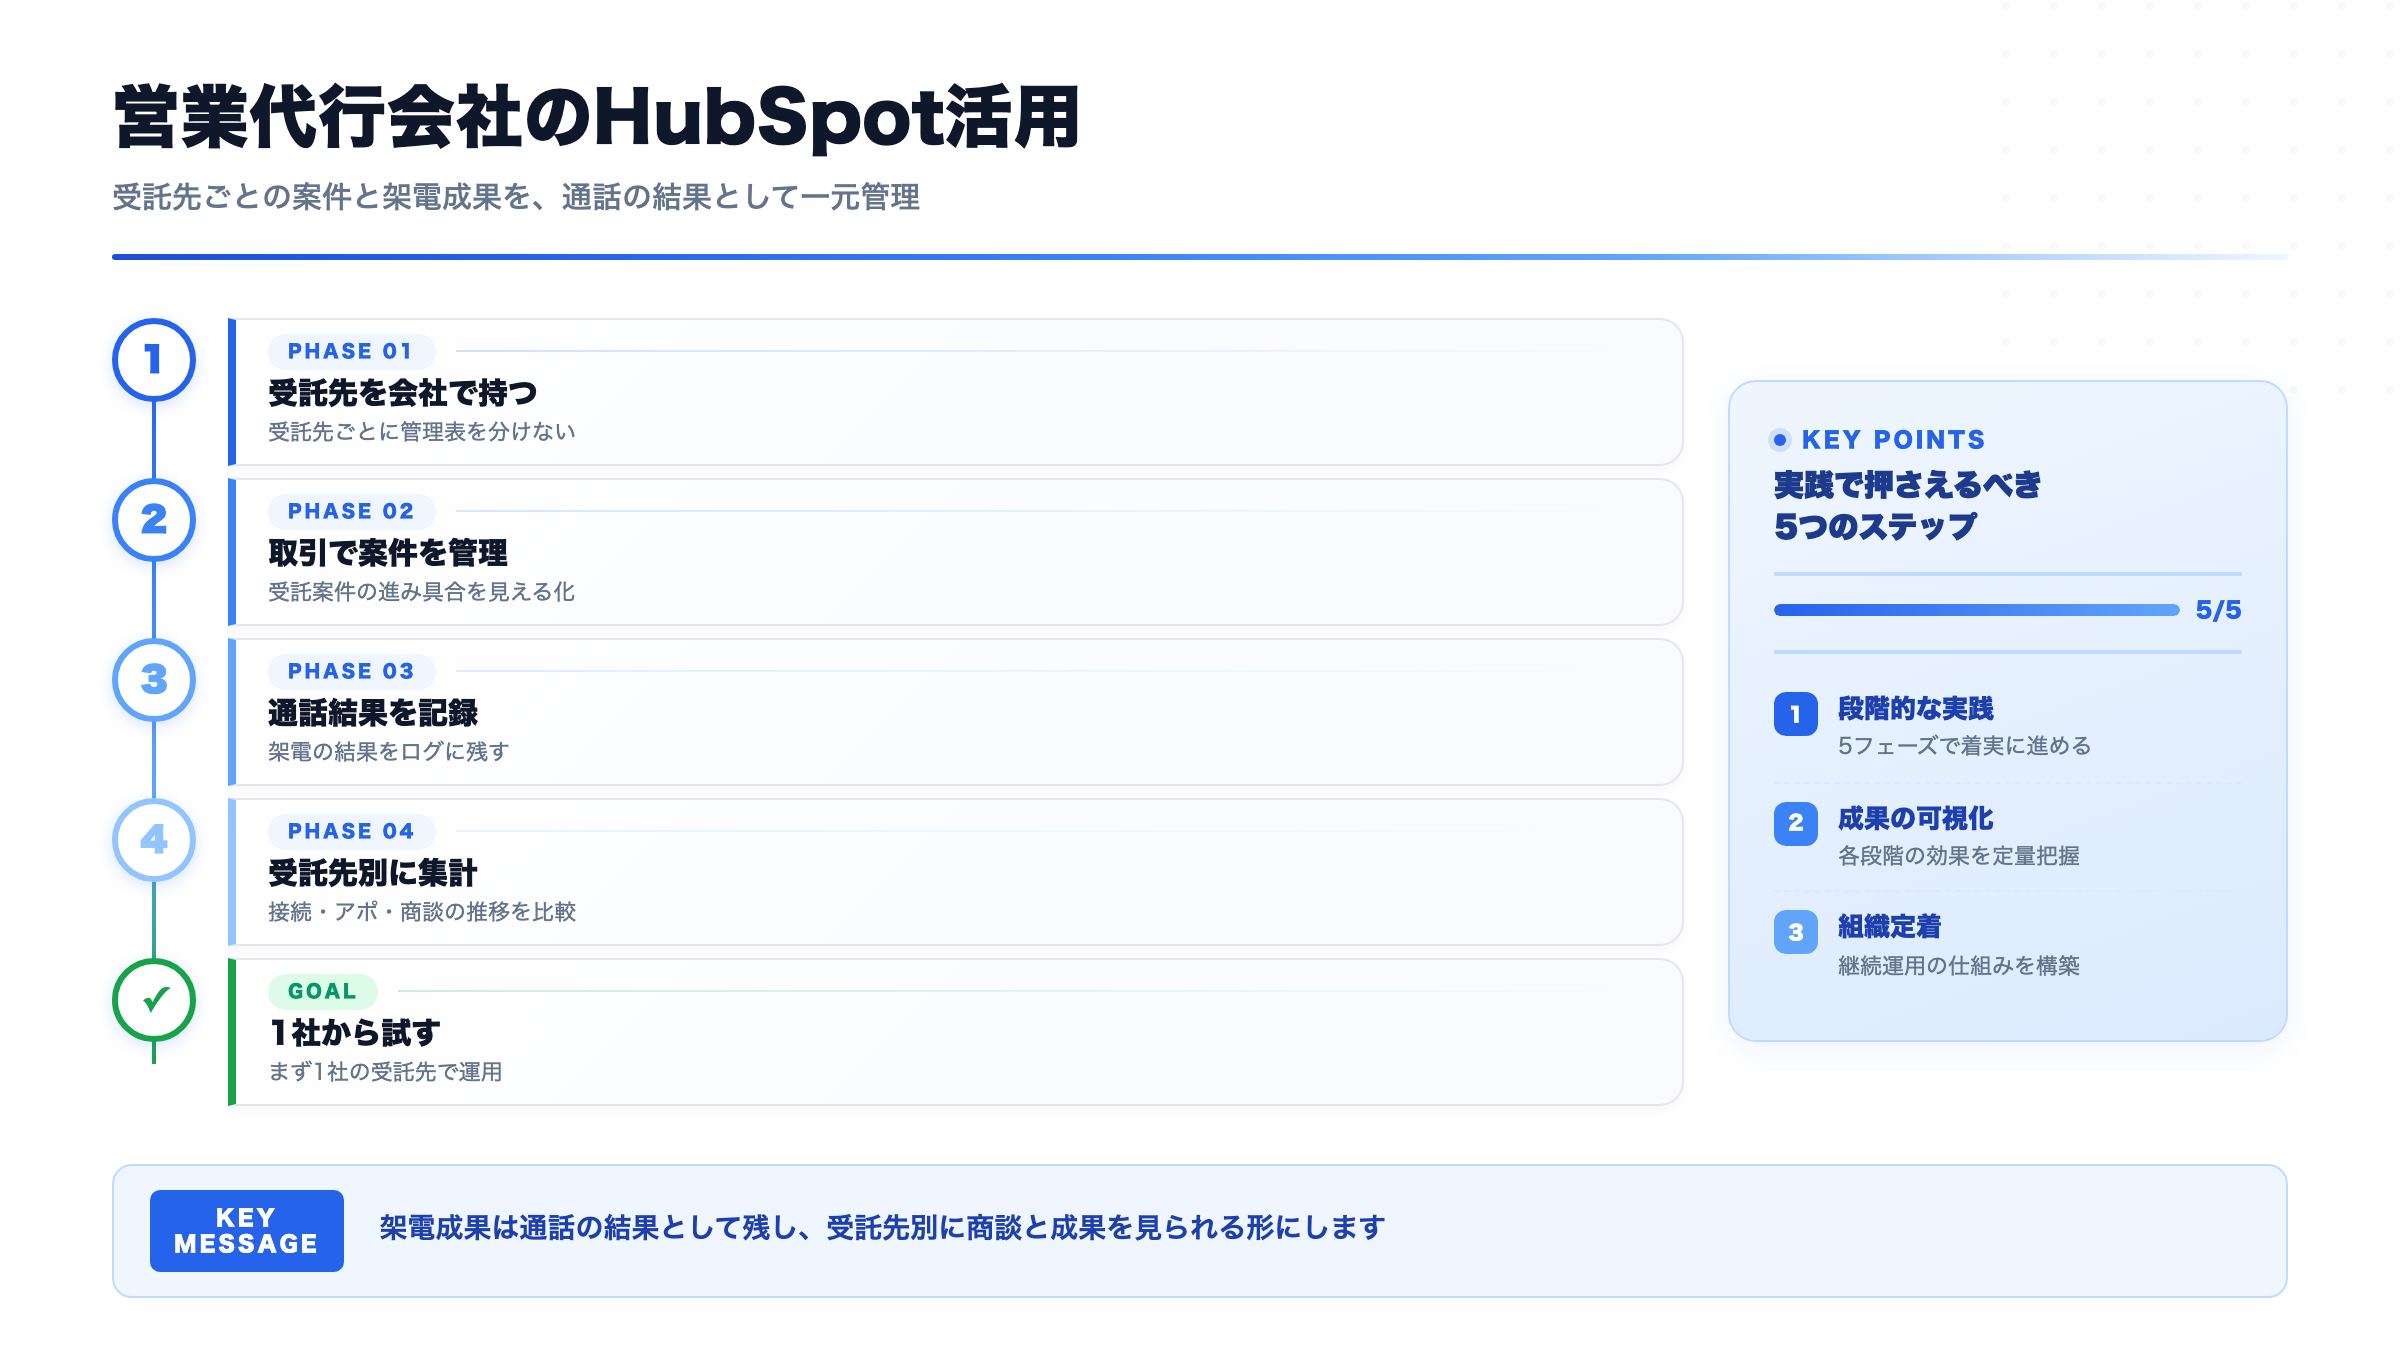Screen dimensions: 2400x1350
Task: Click number 1 badge beside 段階的な実践
Action: click(1796, 714)
